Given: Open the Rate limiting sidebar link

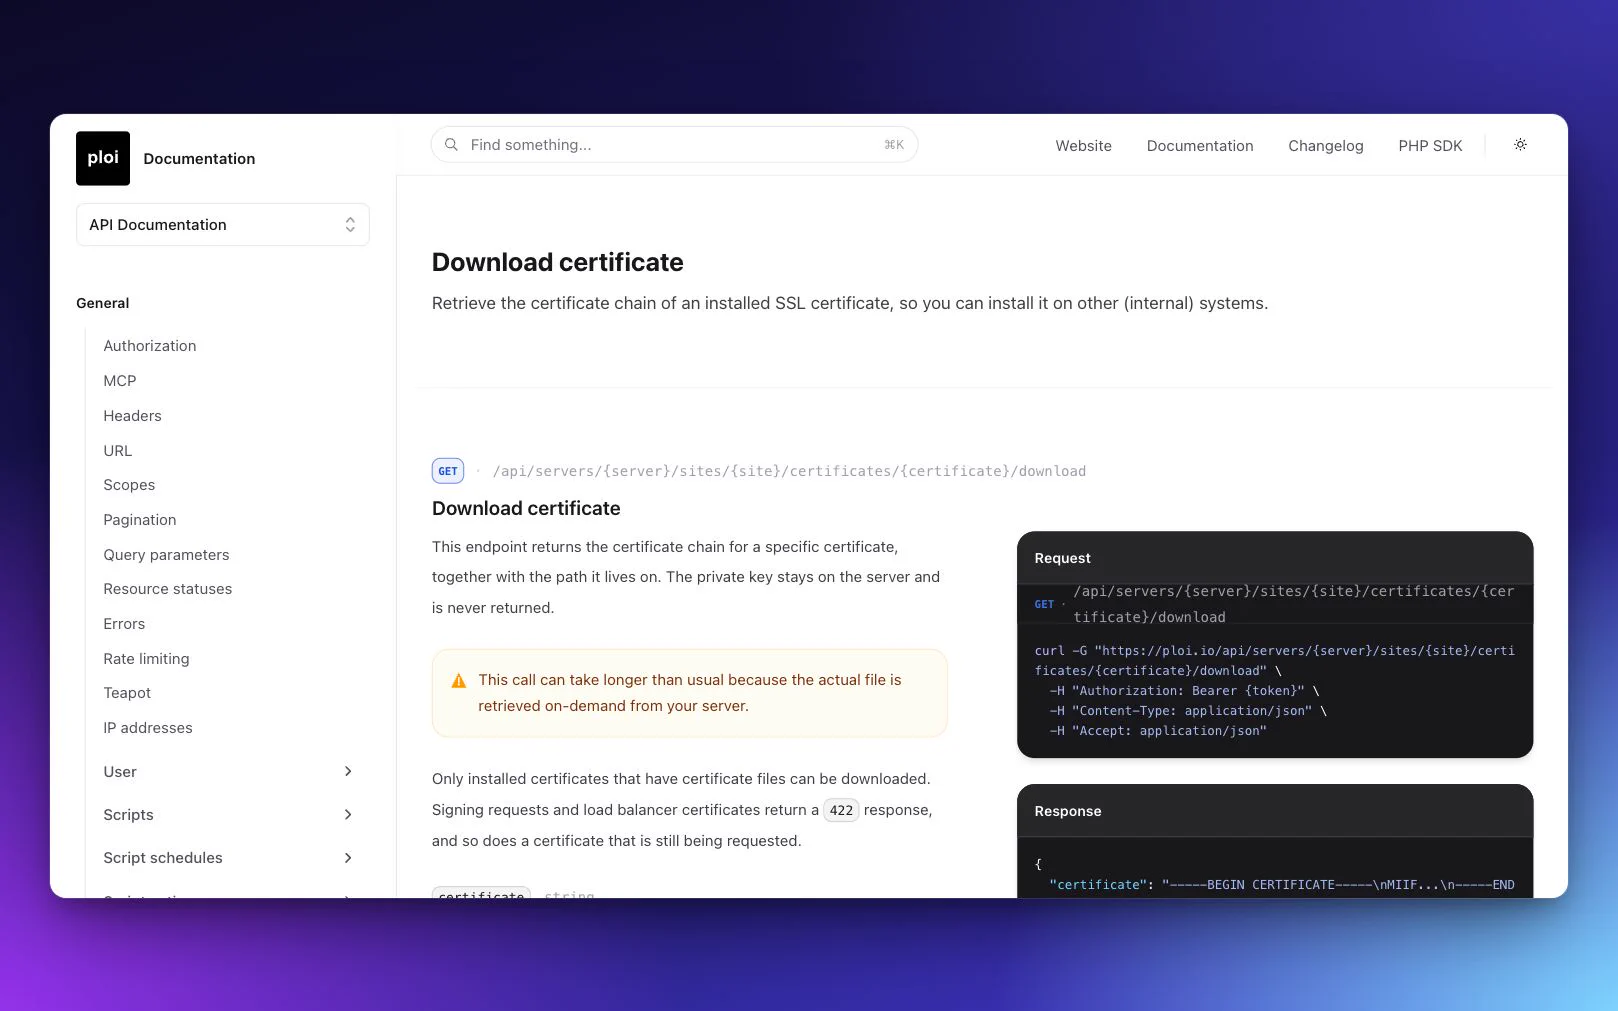Looking at the screenshot, I should point(146,659).
